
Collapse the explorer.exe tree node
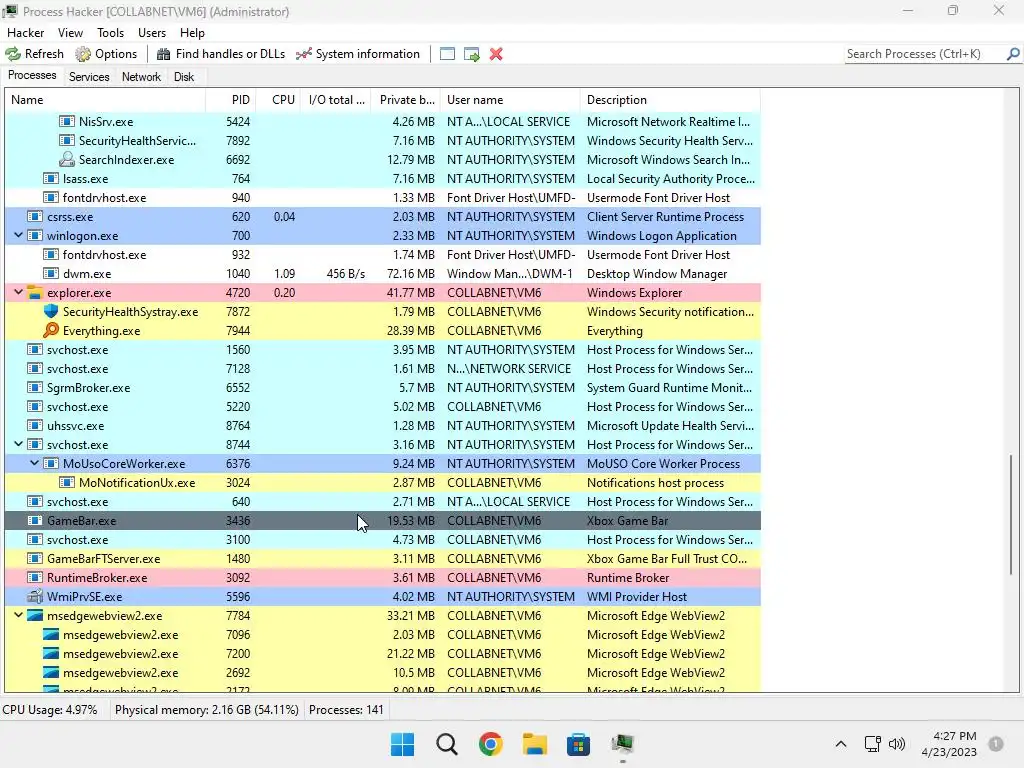click(18, 293)
